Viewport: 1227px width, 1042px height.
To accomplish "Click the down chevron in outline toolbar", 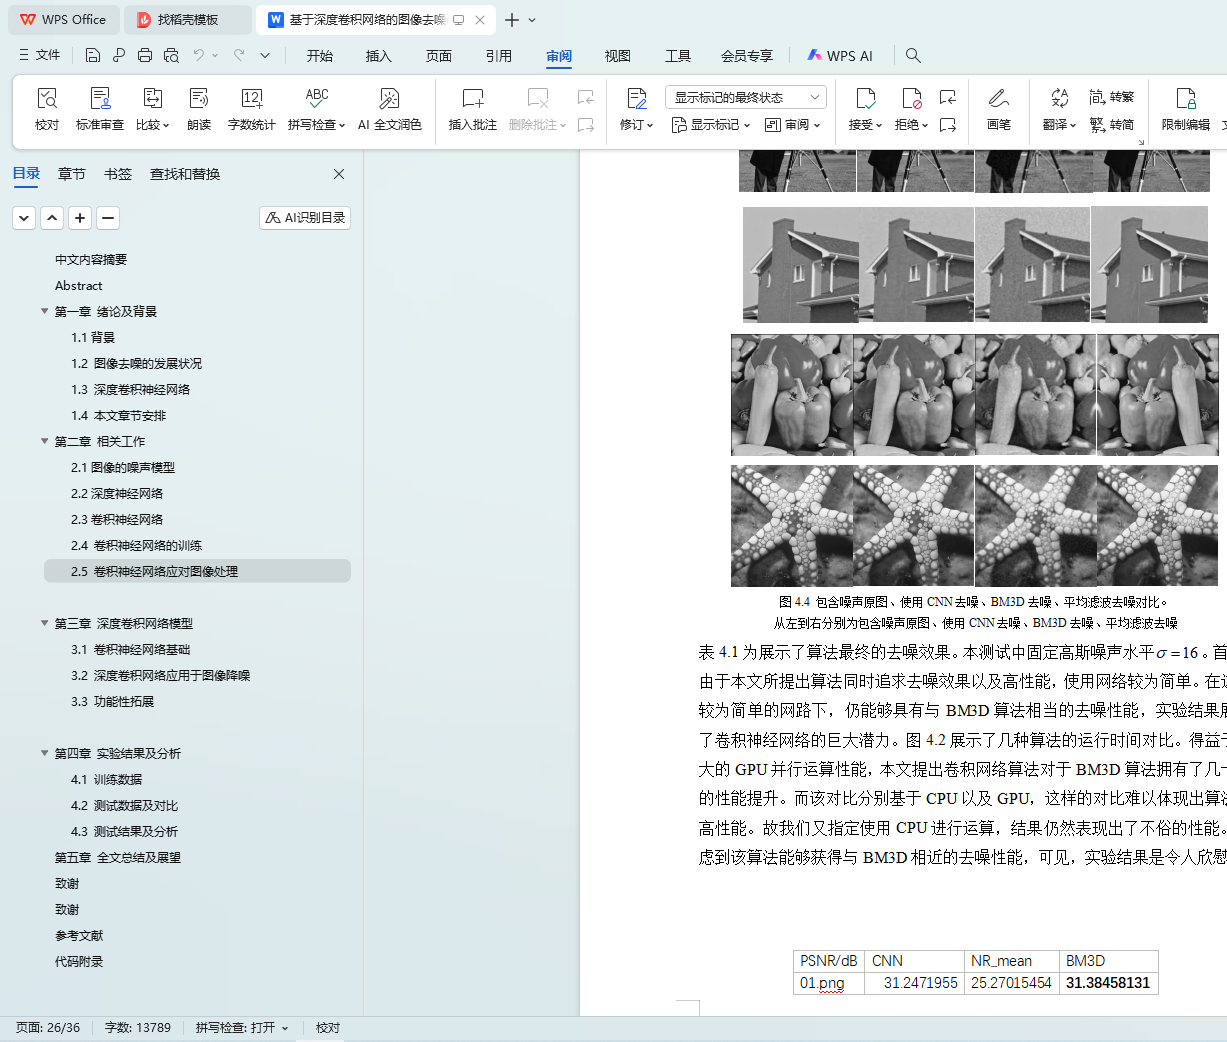I will pos(24,217).
